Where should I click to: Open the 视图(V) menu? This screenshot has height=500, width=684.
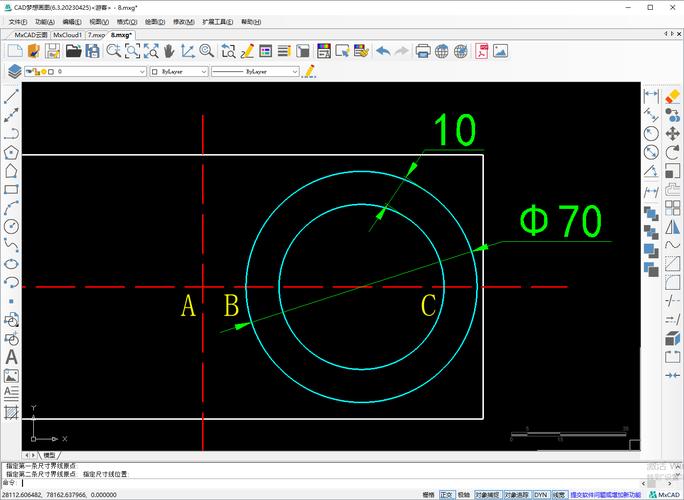tap(99, 22)
